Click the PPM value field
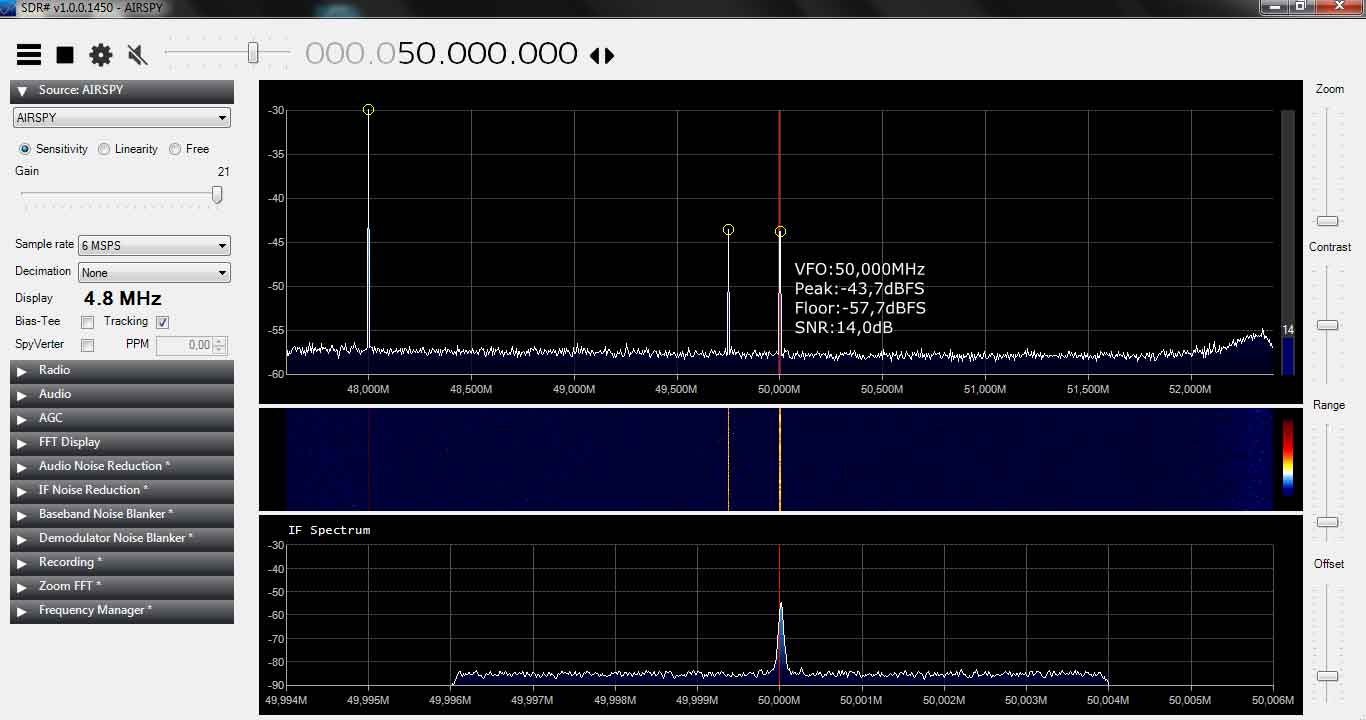The image size is (1366, 720). (x=185, y=345)
